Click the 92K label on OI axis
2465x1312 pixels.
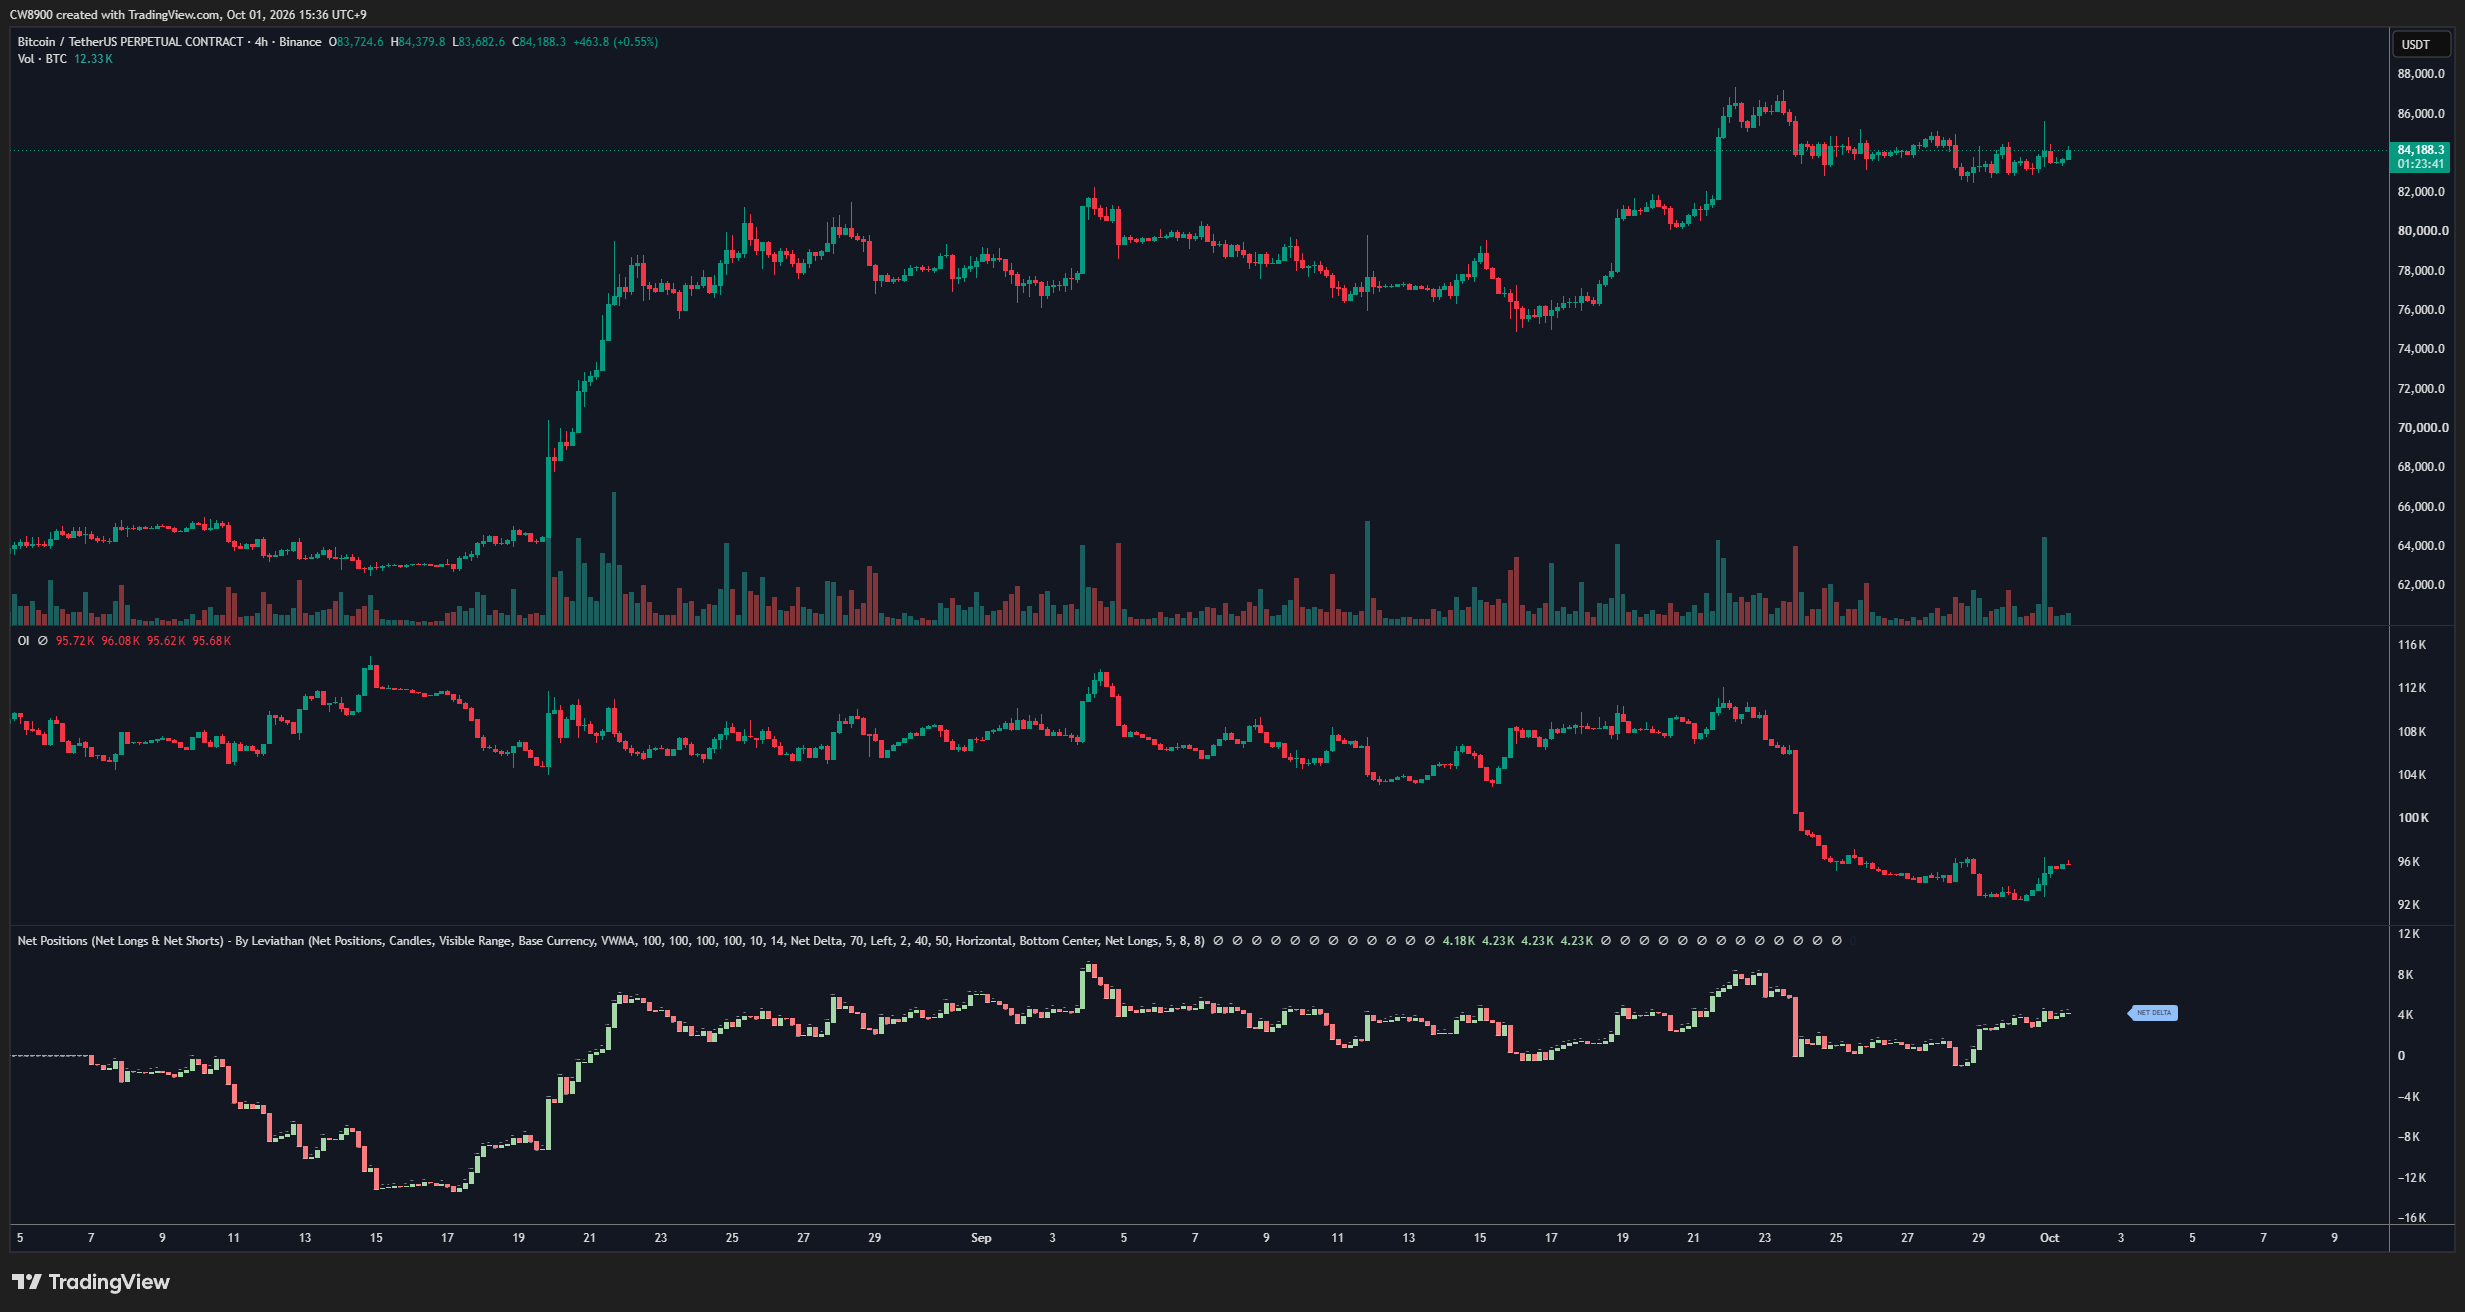[x=2409, y=905]
